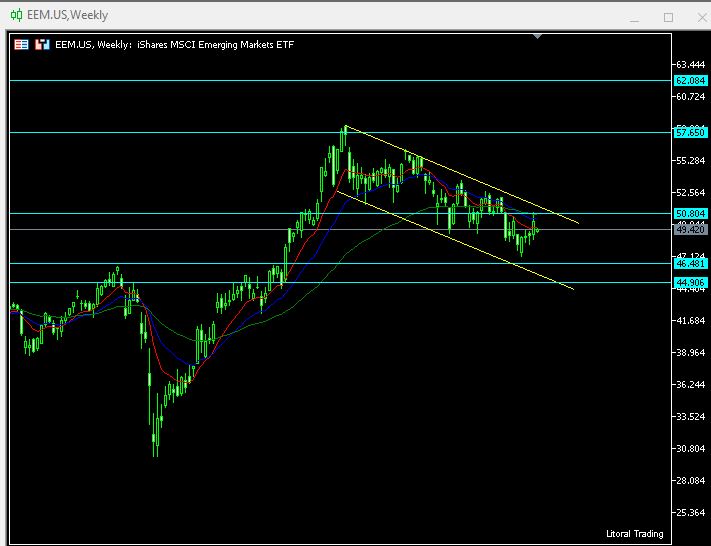Image resolution: width=711 pixels, height=546 pixels.
Task: Click the candlestick chart icon in title bar
Action: coord(15,15)
